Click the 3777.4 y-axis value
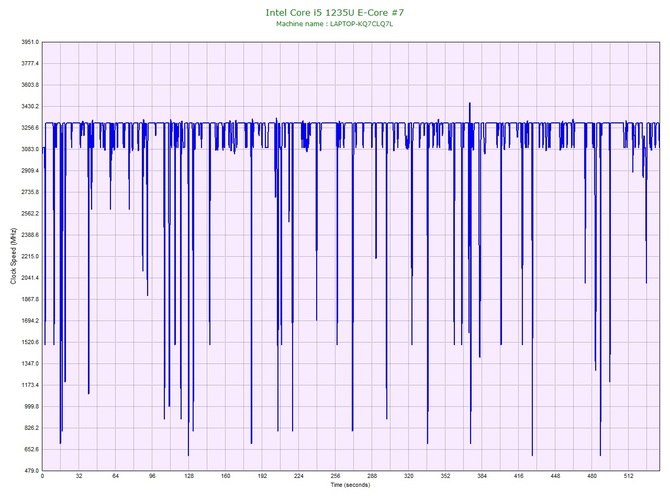 coord(30,63)
